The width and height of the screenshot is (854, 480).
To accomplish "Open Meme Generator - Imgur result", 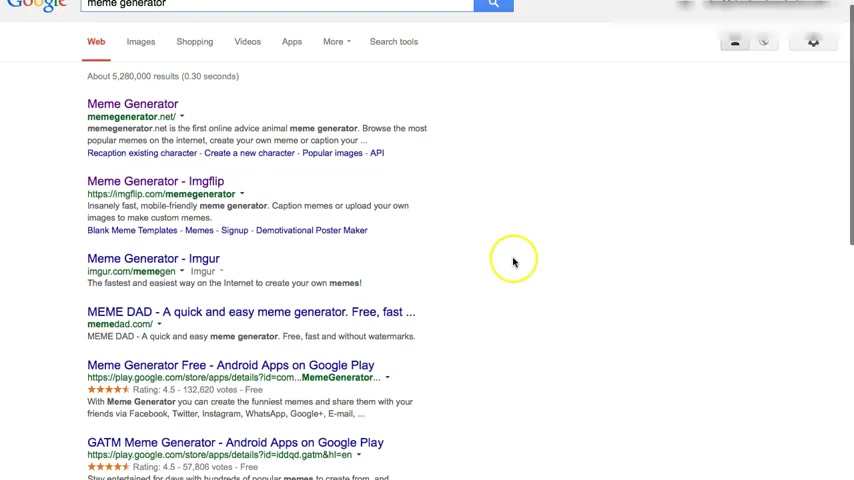I will click(x=154, y=258).
